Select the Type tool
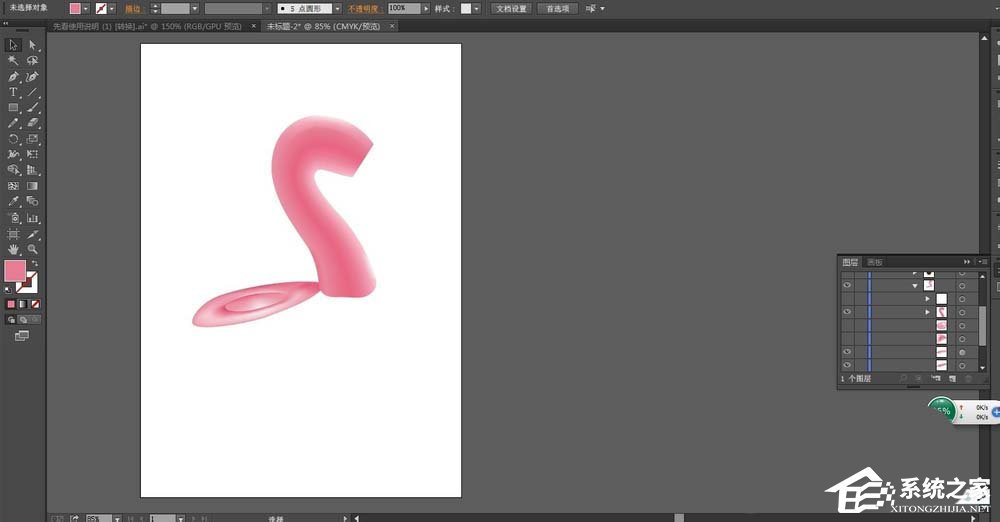1000x522 pixels. click(14, 92)
